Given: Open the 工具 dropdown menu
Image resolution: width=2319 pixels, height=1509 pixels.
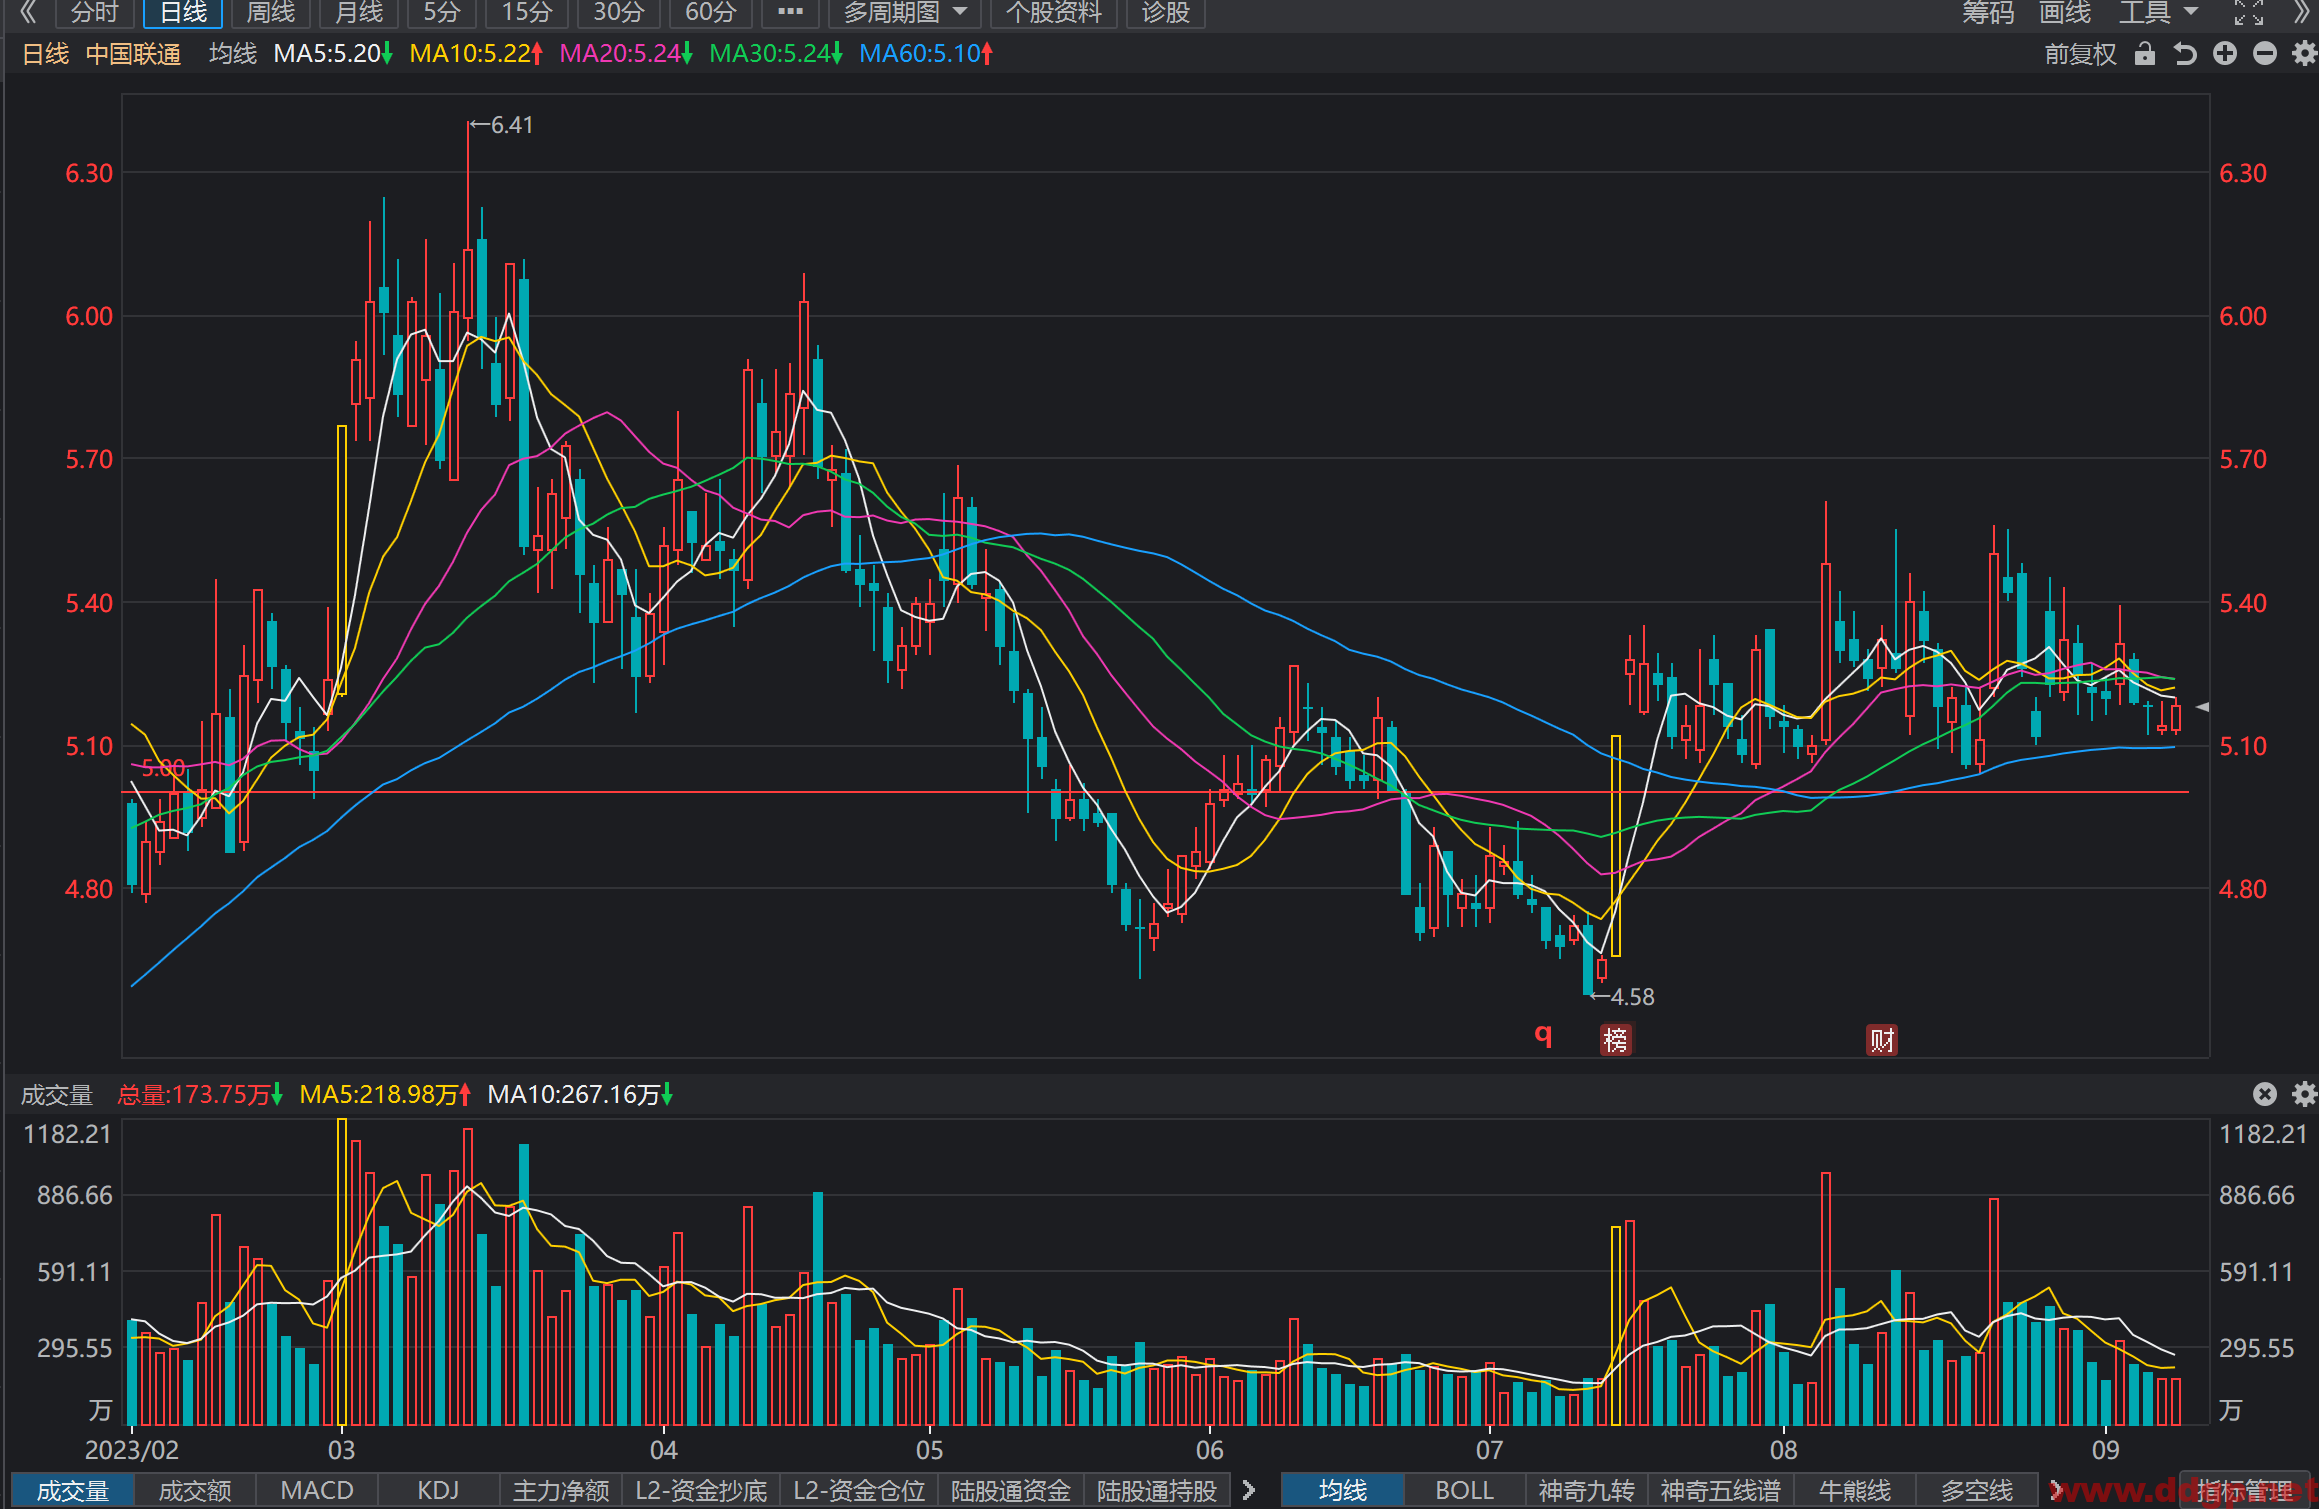Looking at the screenshot, I should pyautogui.click(x=2158, y=12).
